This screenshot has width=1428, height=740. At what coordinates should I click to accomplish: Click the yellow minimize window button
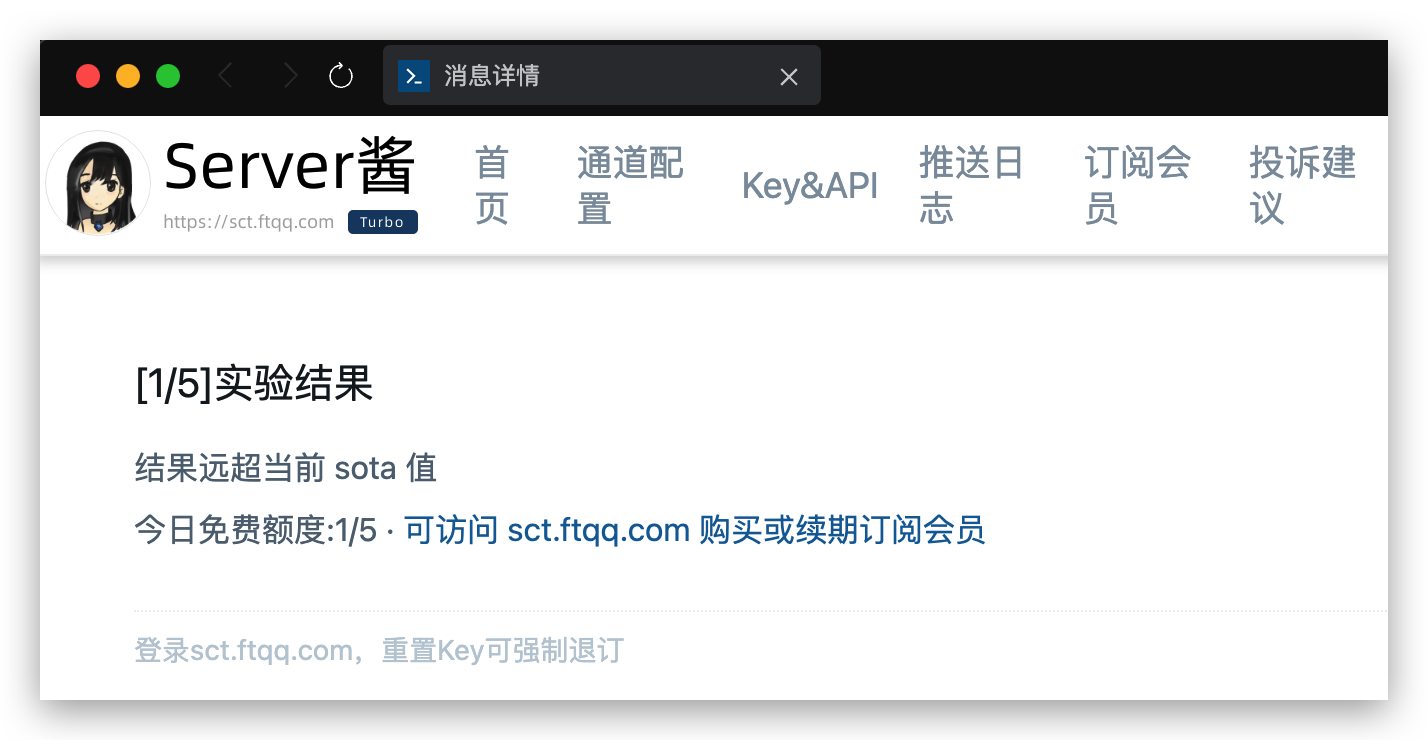click(128, 76)
